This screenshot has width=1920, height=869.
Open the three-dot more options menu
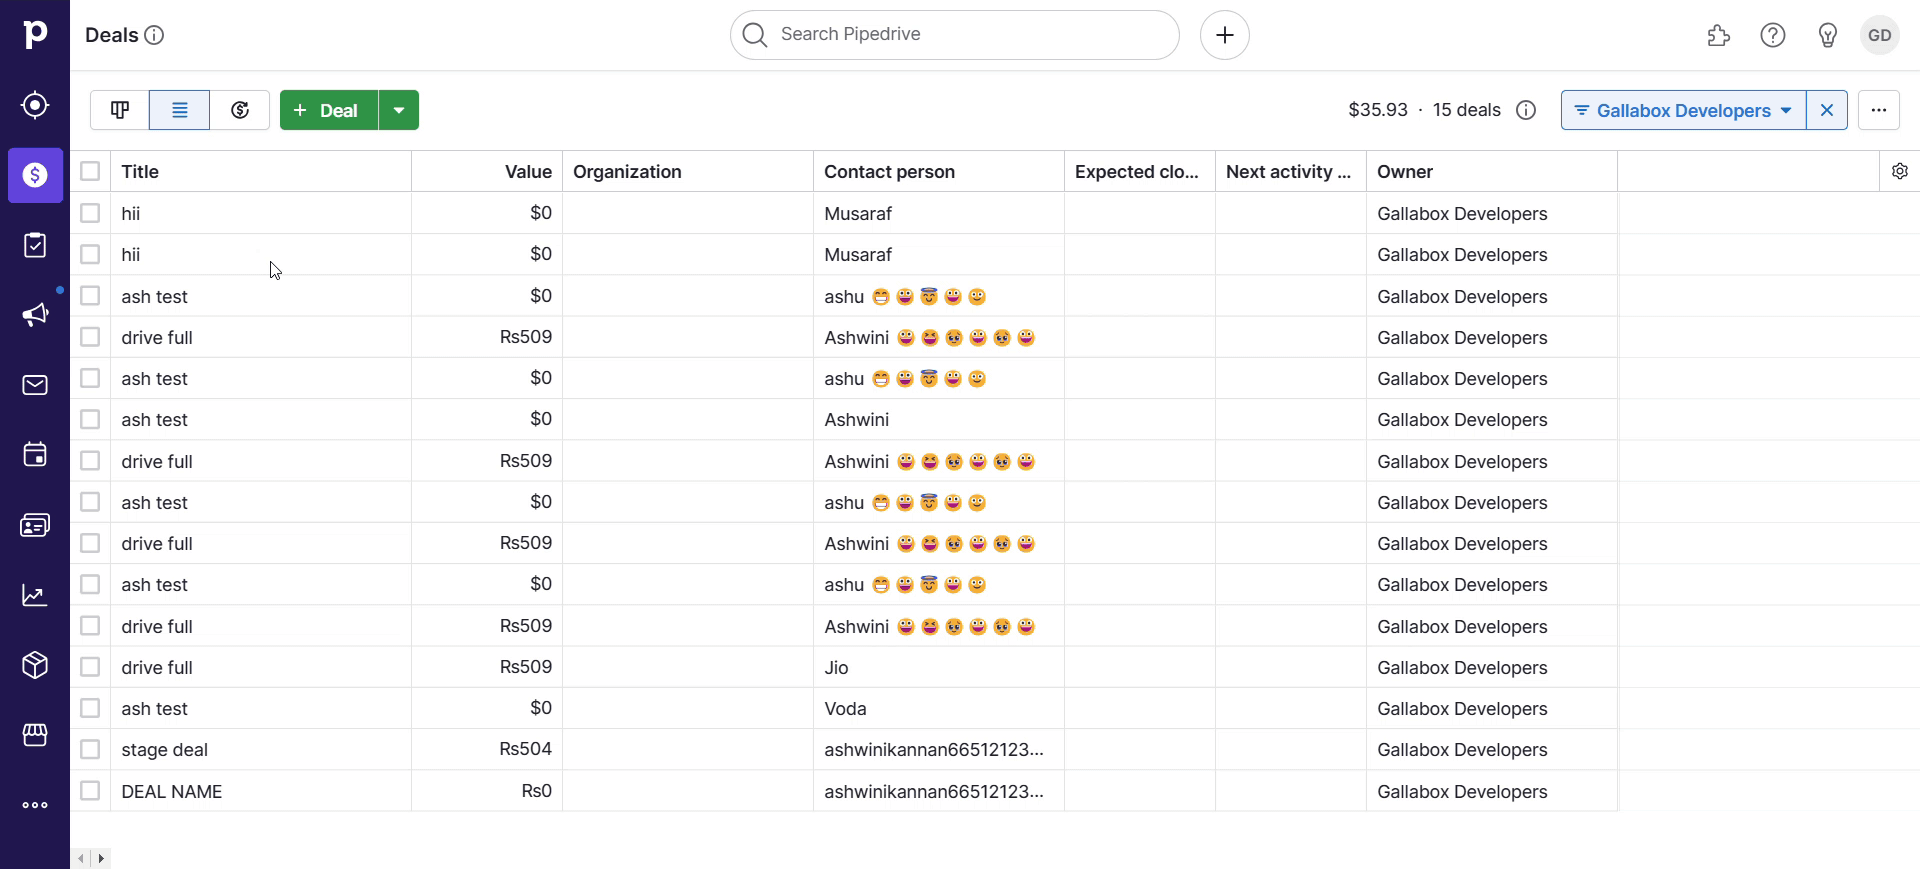(1879, 110)
